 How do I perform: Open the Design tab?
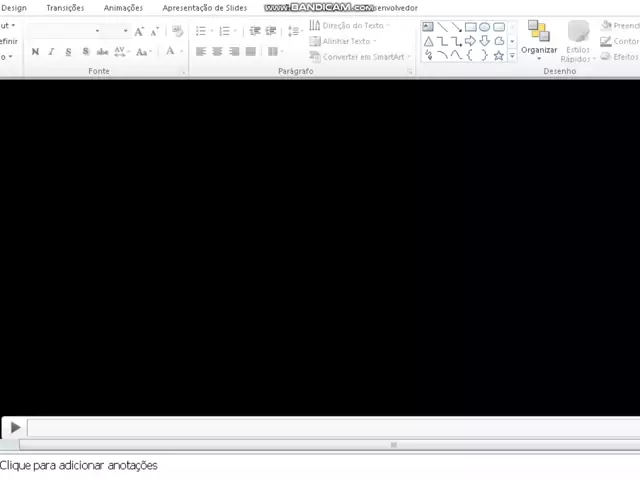14,8
